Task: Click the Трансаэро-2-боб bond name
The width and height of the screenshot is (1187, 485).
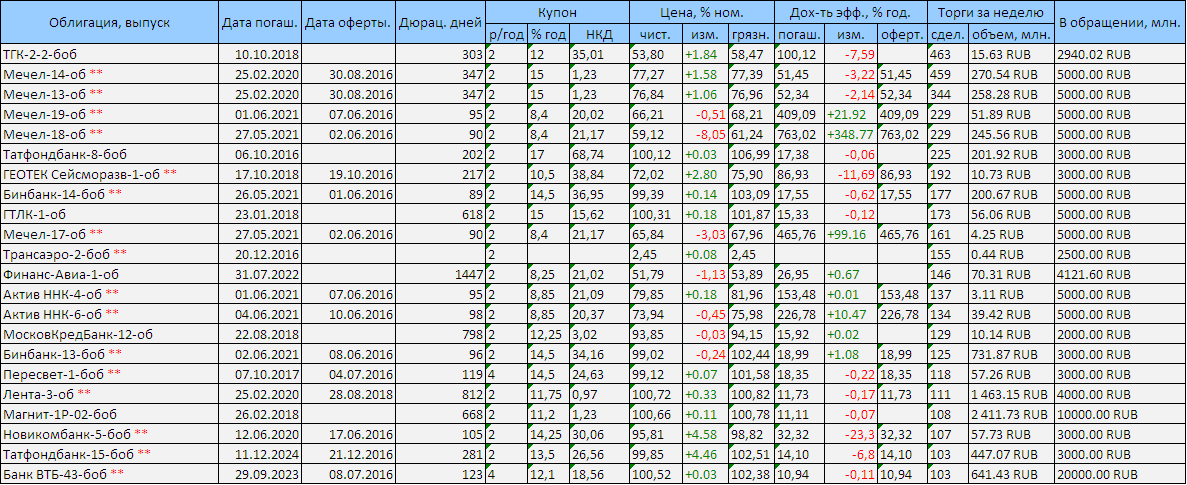Action: 56,254
